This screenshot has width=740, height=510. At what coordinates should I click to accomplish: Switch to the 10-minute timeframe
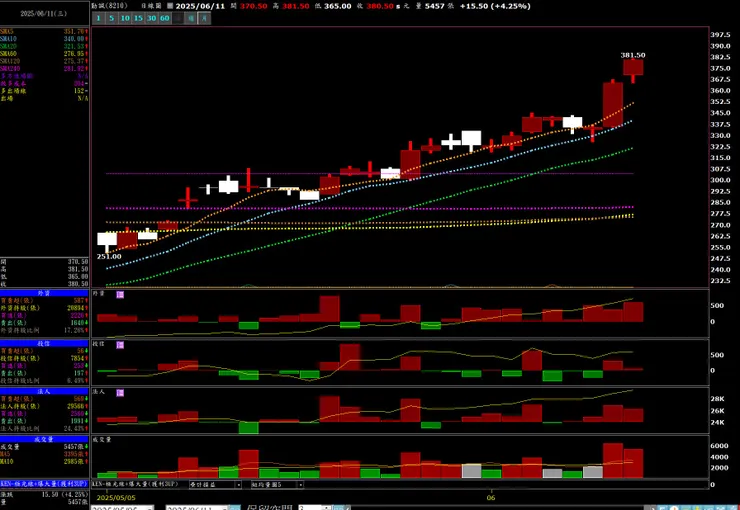125,18
